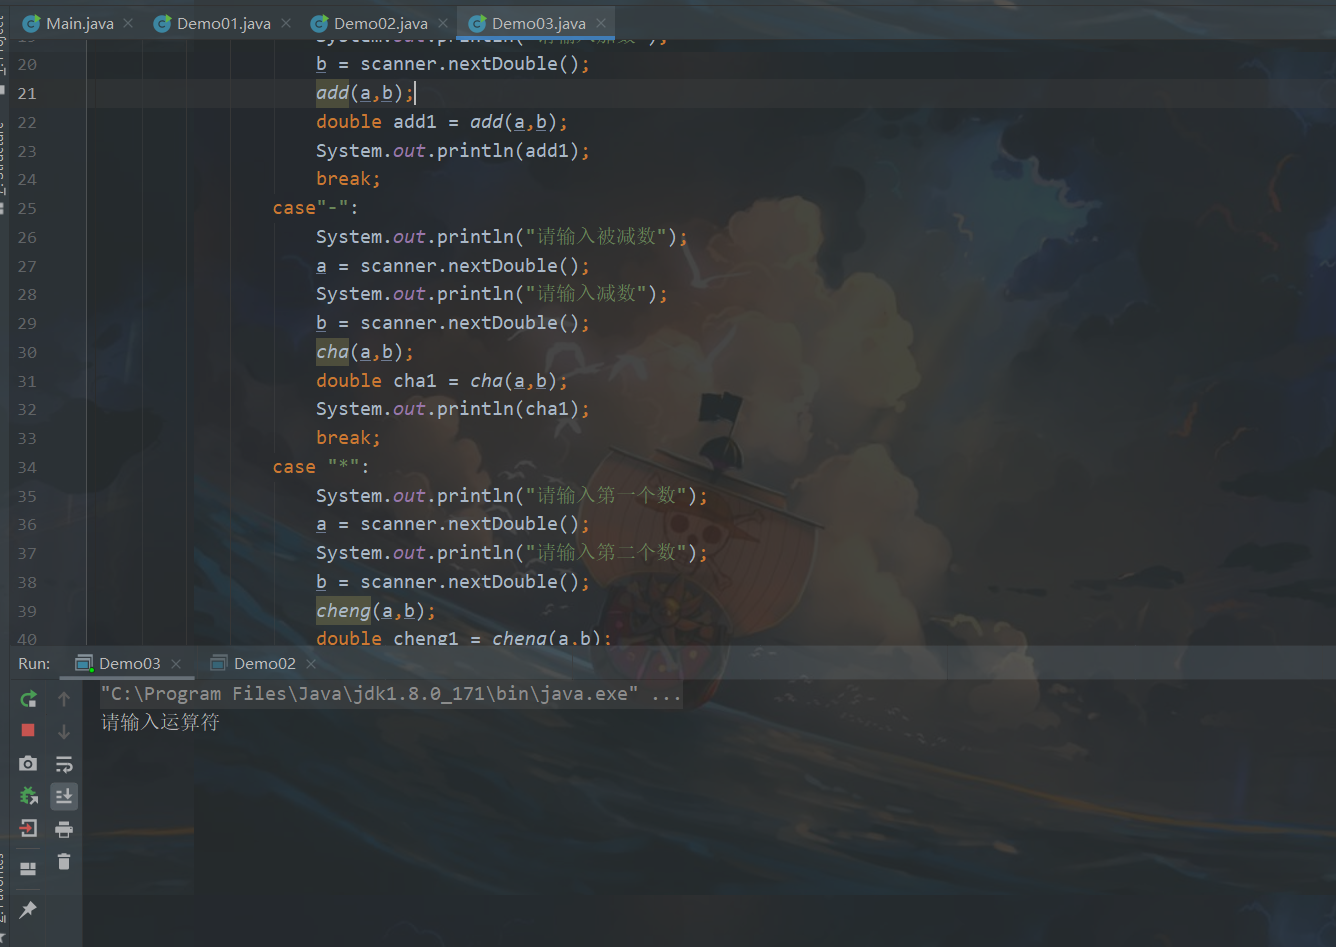Click line number 34 in the gutter
The width and height of the screenshot is (1336, 947).
27,467
